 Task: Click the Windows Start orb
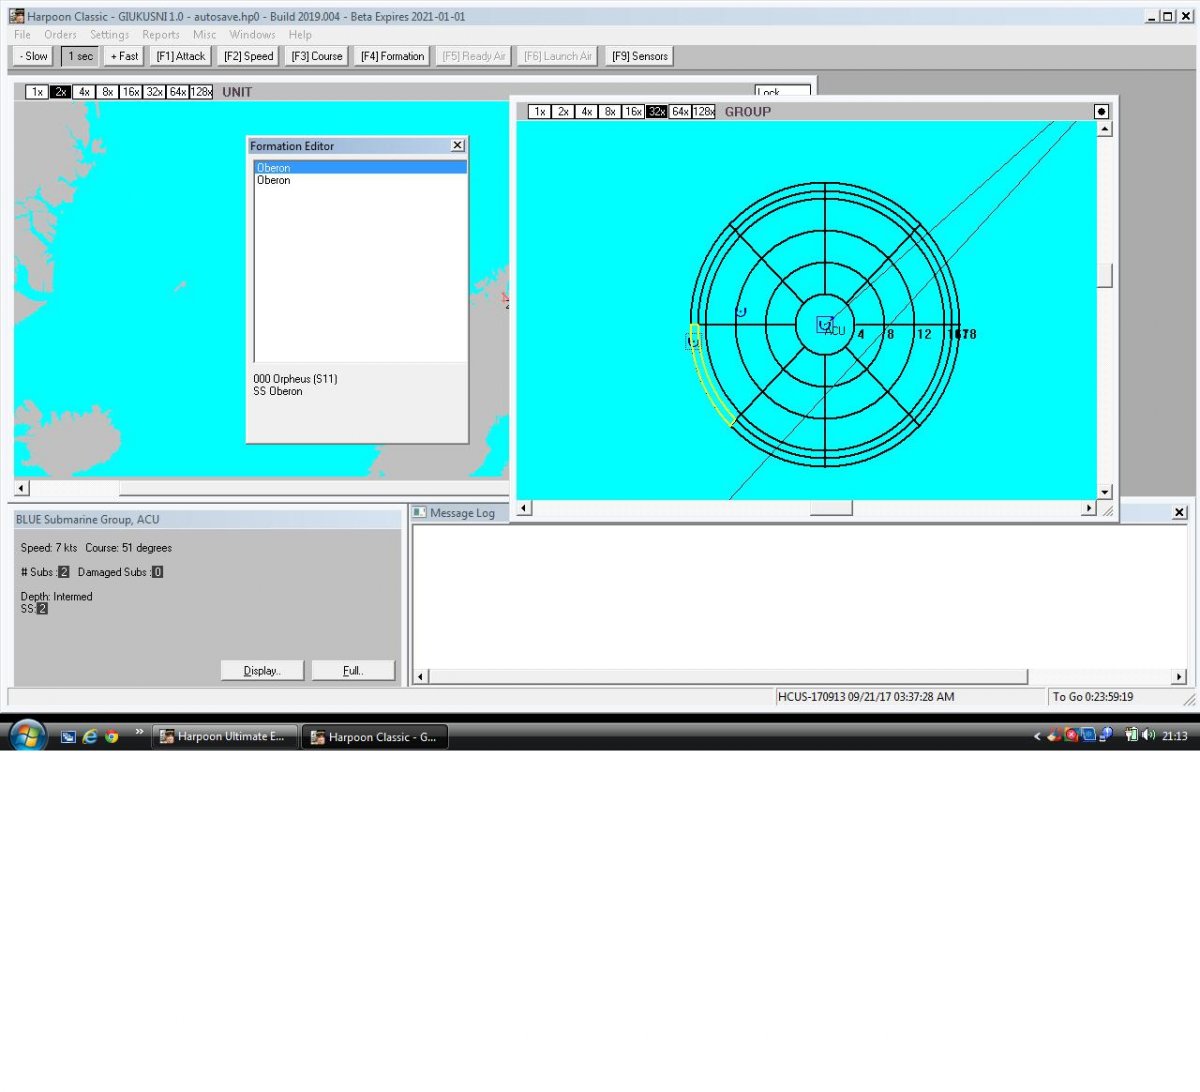26,735
